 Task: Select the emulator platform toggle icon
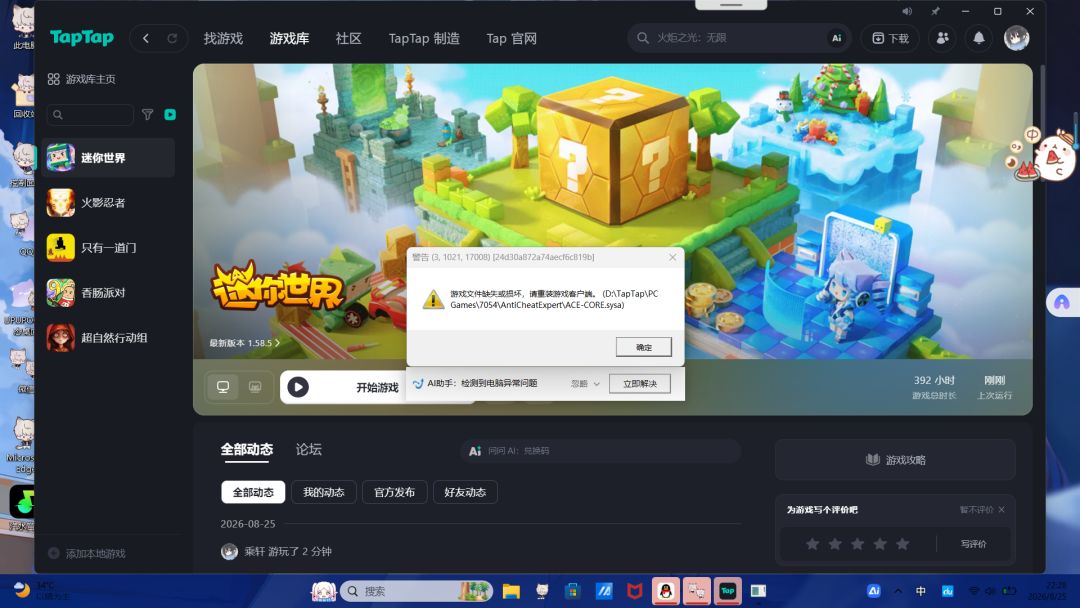pos(255,387)
